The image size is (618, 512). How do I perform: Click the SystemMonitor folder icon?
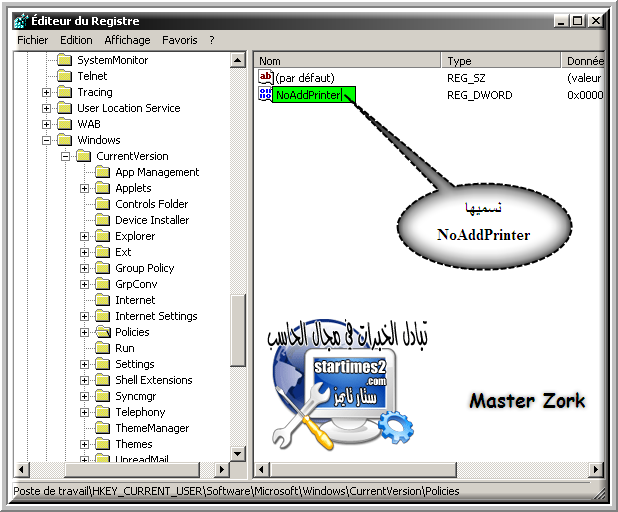pos(64,60)
